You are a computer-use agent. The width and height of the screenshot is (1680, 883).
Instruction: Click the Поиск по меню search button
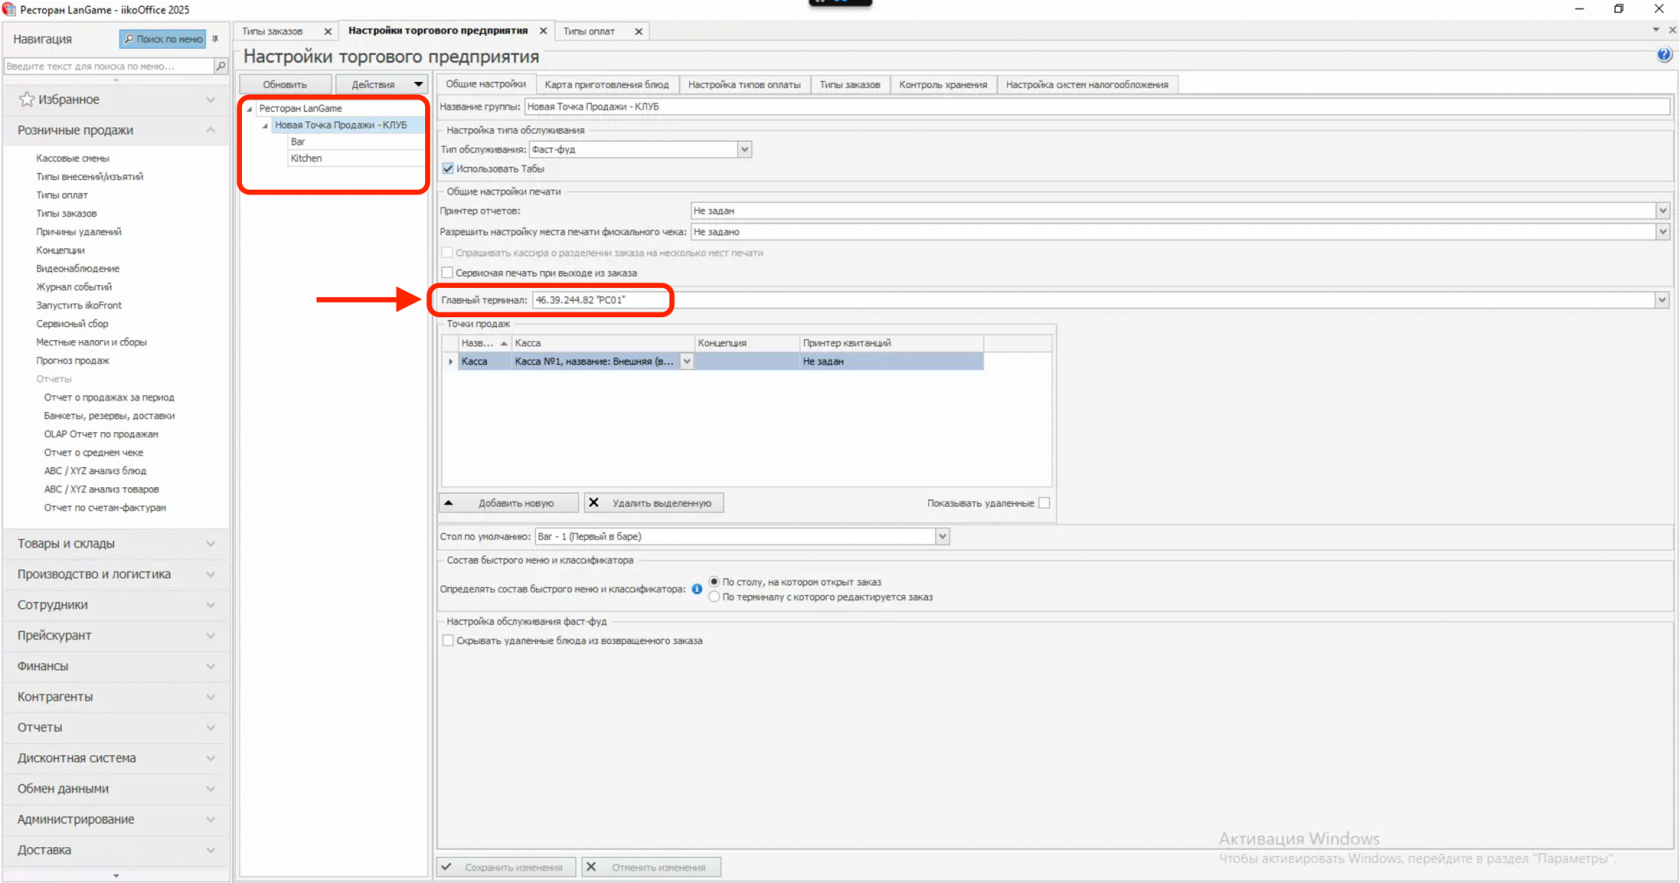(163, 39)
